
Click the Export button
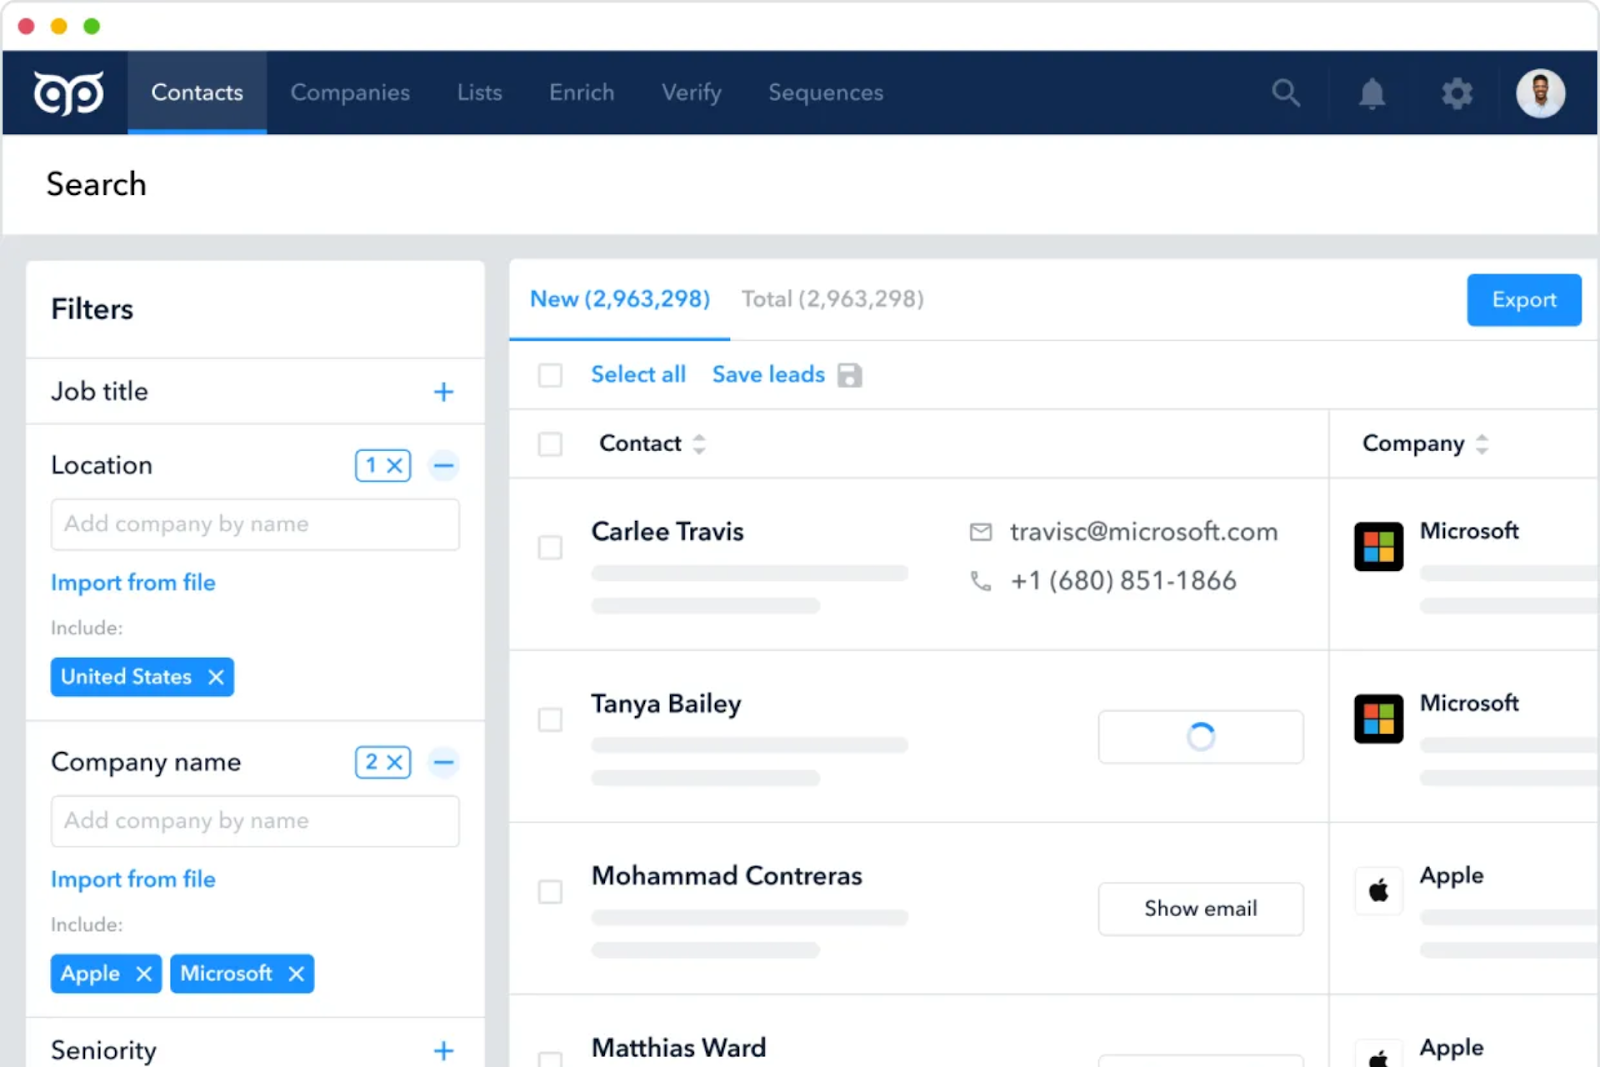pos(1524,300)
